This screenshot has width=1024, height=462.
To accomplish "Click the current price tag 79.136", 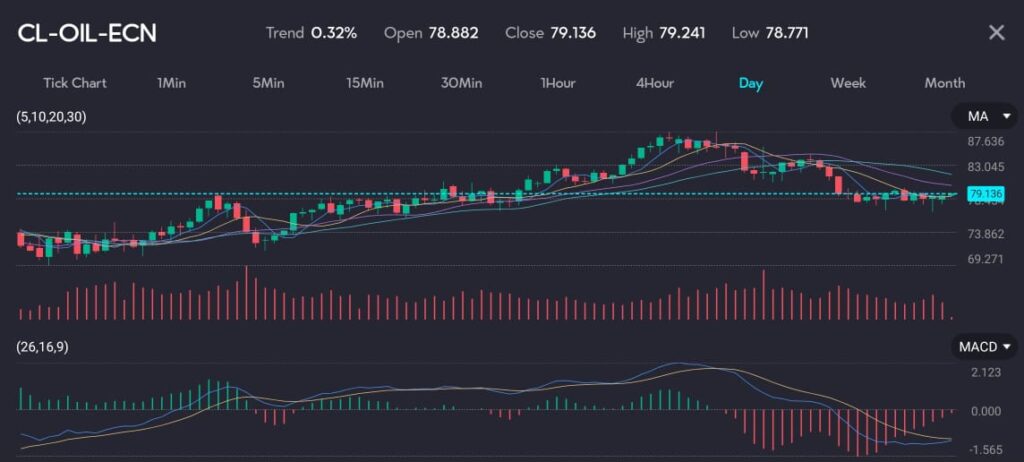I will (x=985, y=194).
